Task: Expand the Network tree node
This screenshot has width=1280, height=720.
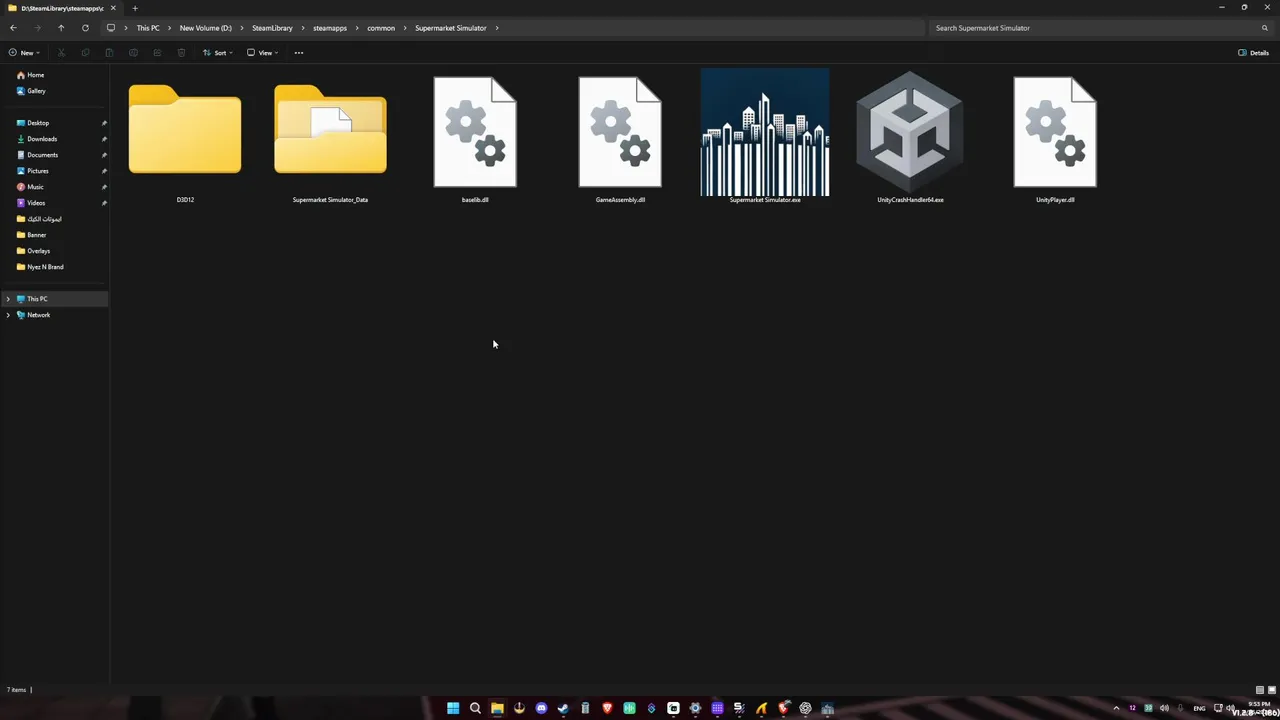Action: 8,315
